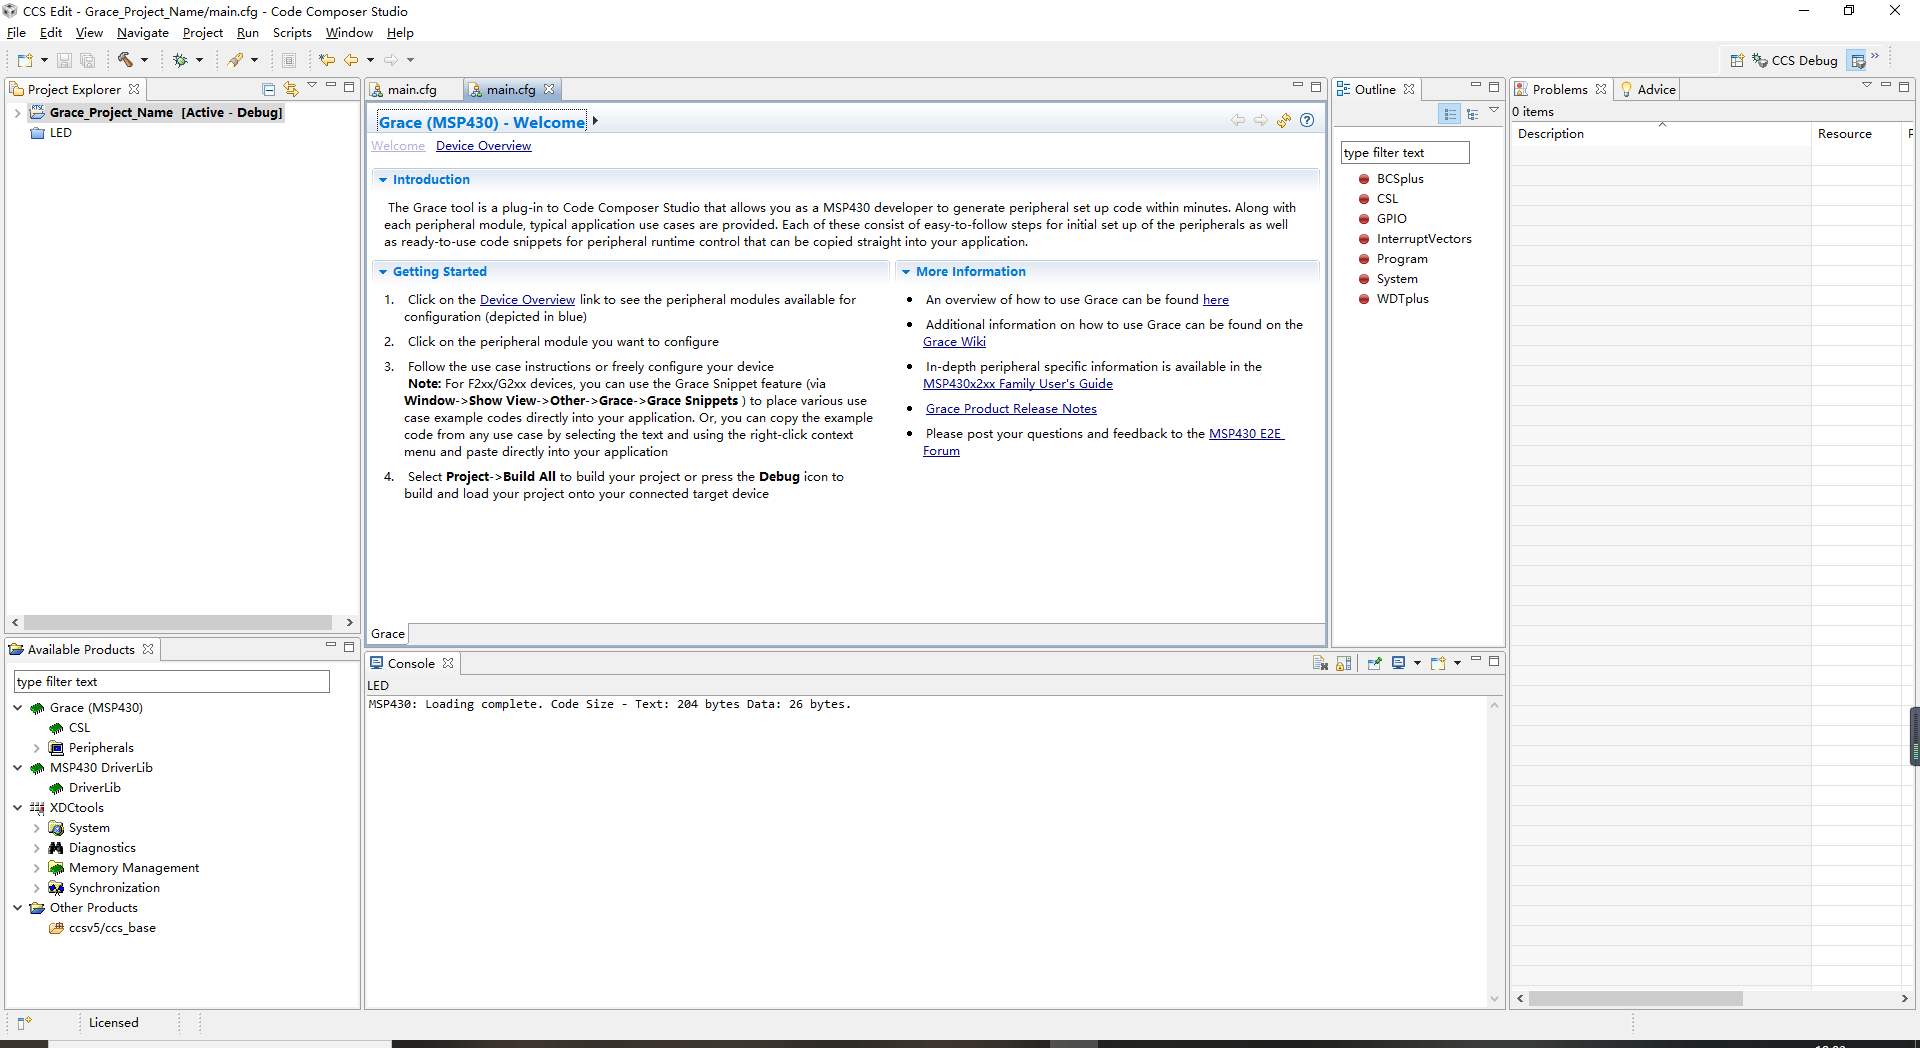The image size is (1920, 1048).
Task: Click the Build hammer icon
Action: tap(125, 60)
